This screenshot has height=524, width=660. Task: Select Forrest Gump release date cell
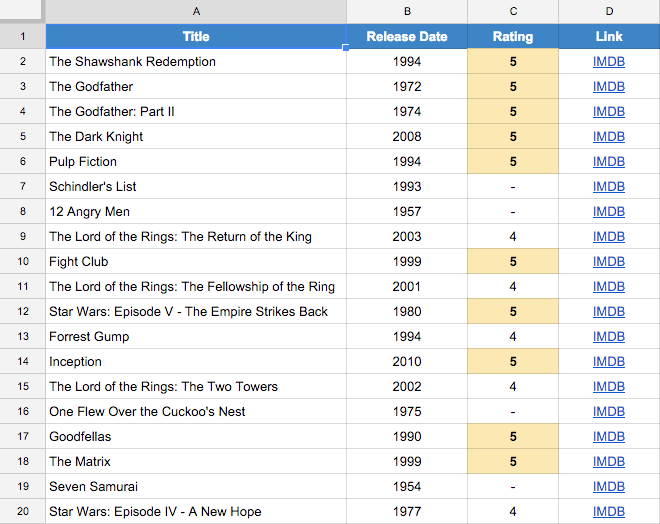click(407, 337)
